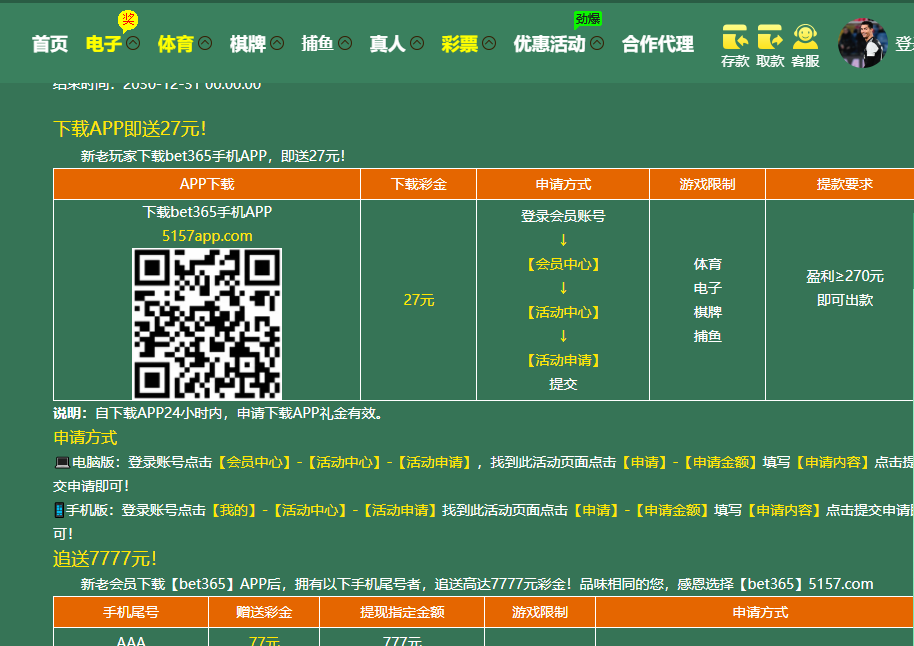The image size is (914, 646).
Task: Expand the 真人 dropdown chevron
Action: 417,44
